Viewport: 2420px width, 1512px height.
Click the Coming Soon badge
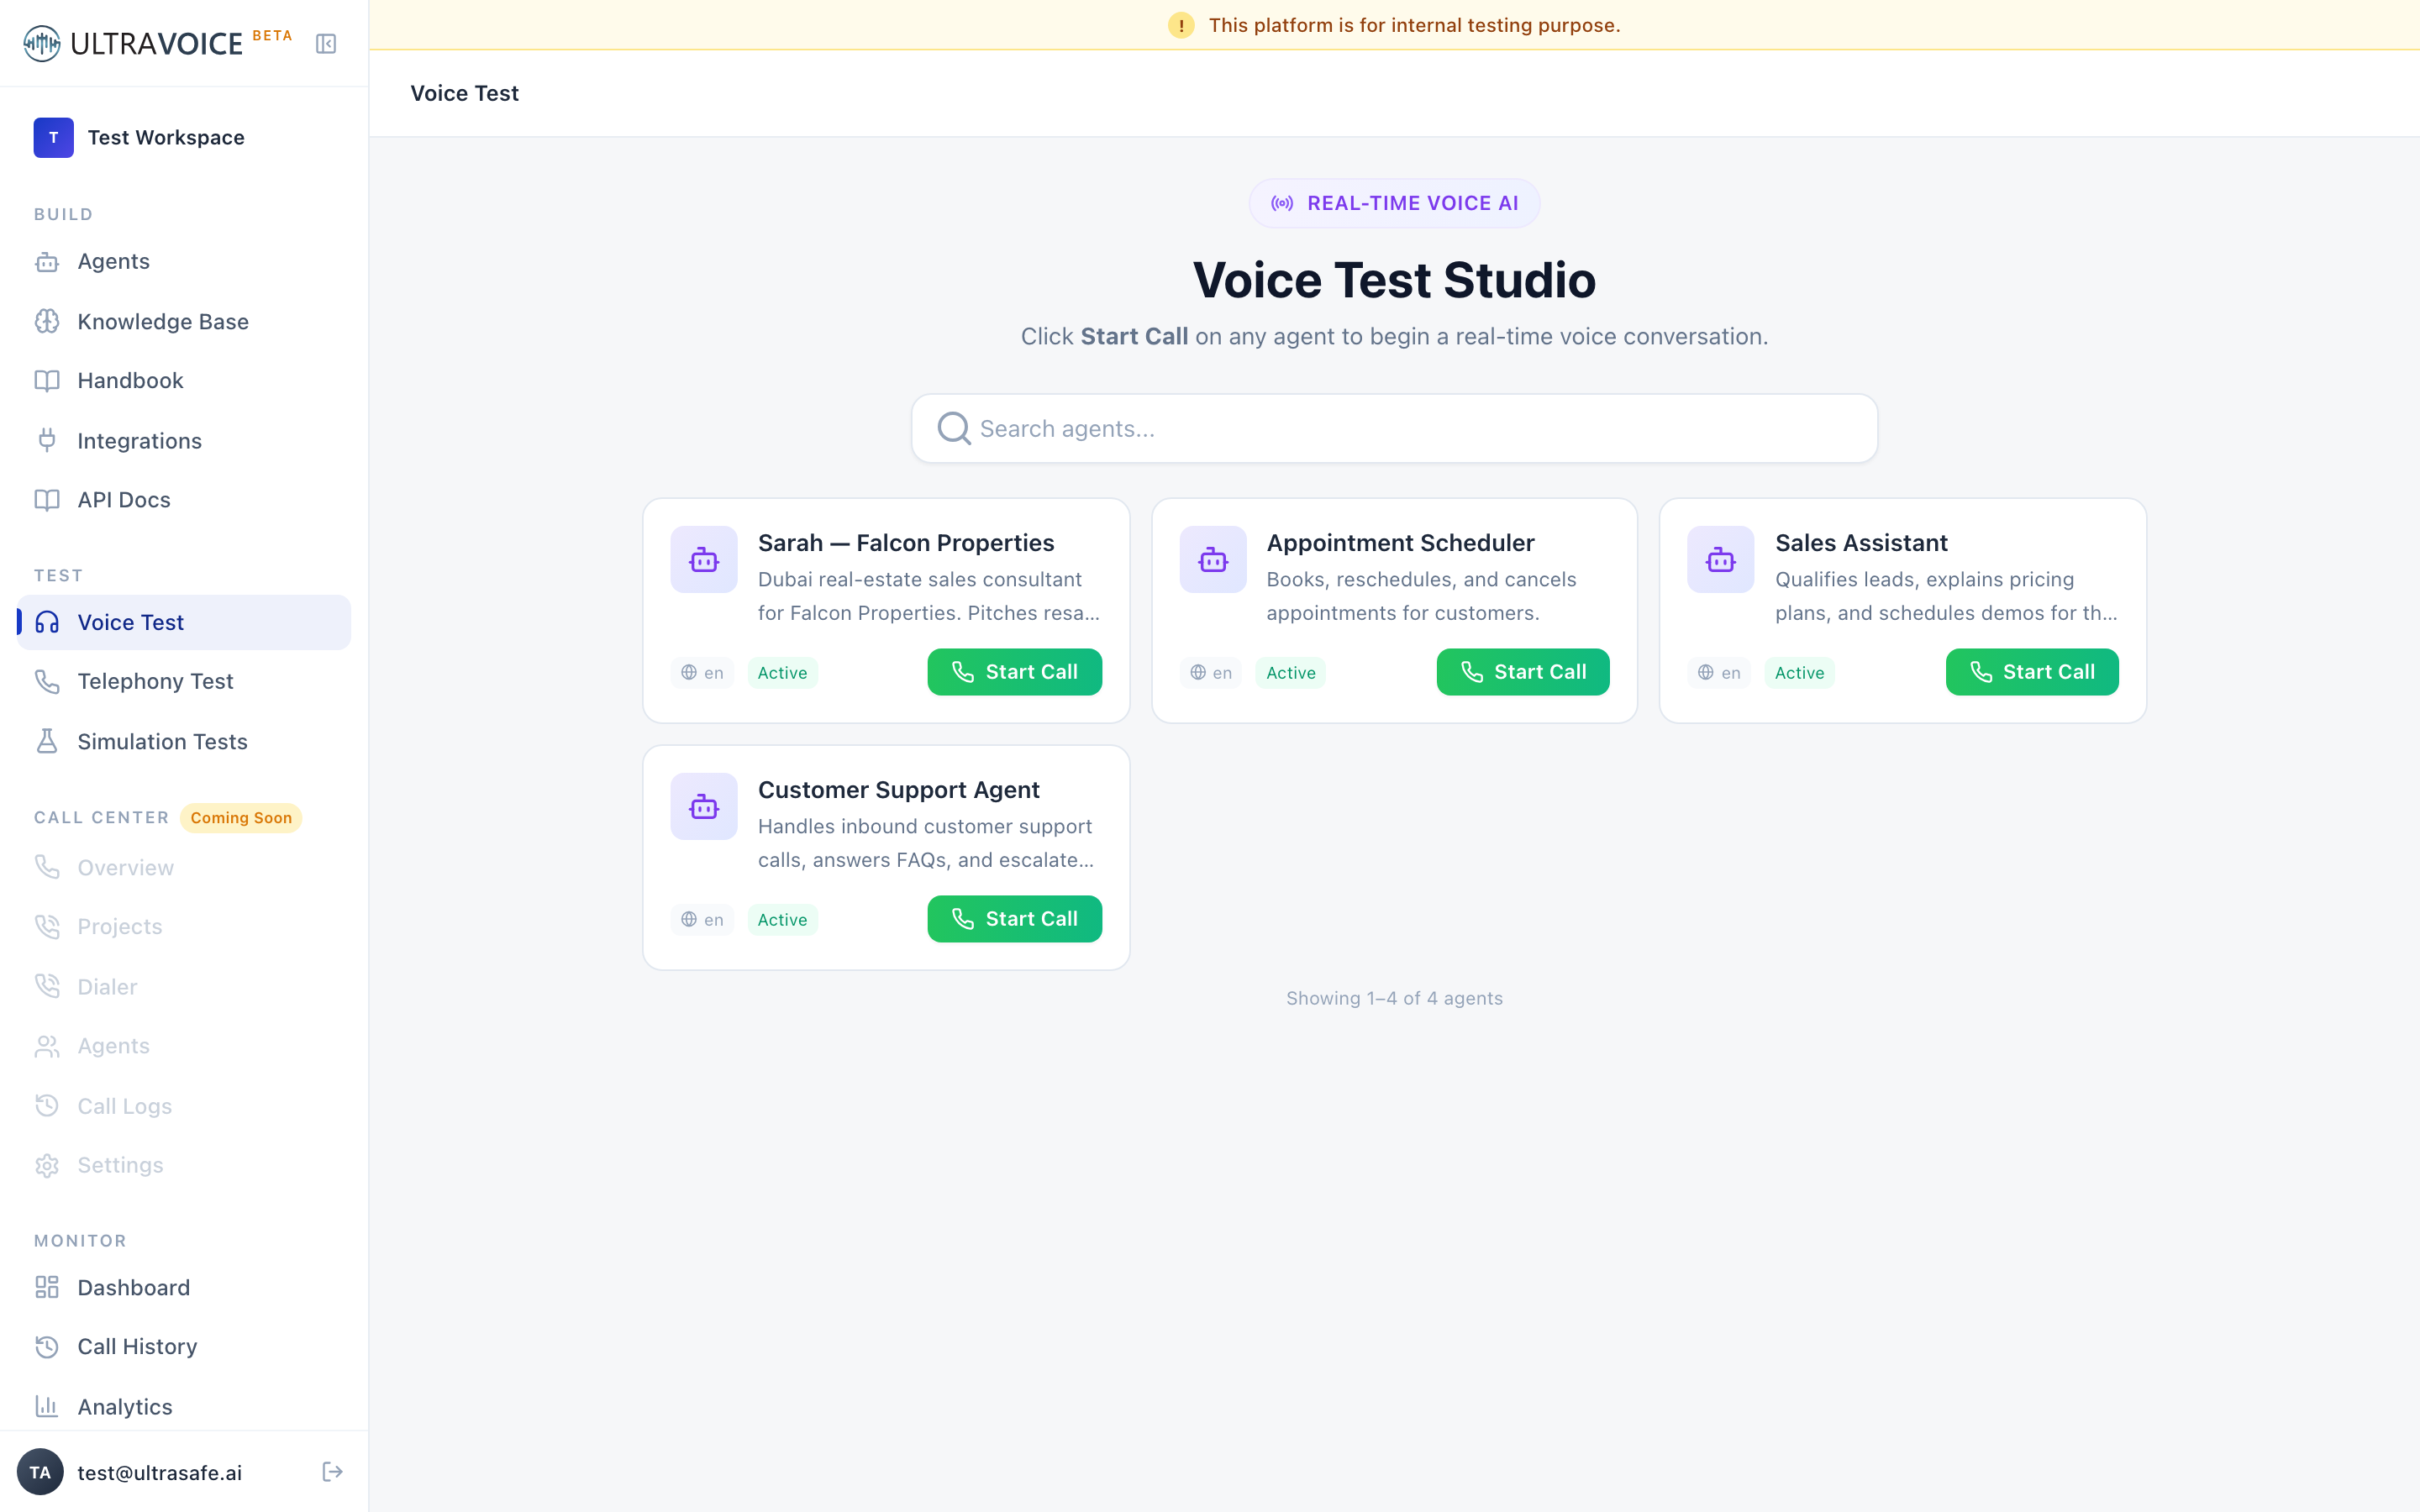pyautogui.click(x=241, y=818)
